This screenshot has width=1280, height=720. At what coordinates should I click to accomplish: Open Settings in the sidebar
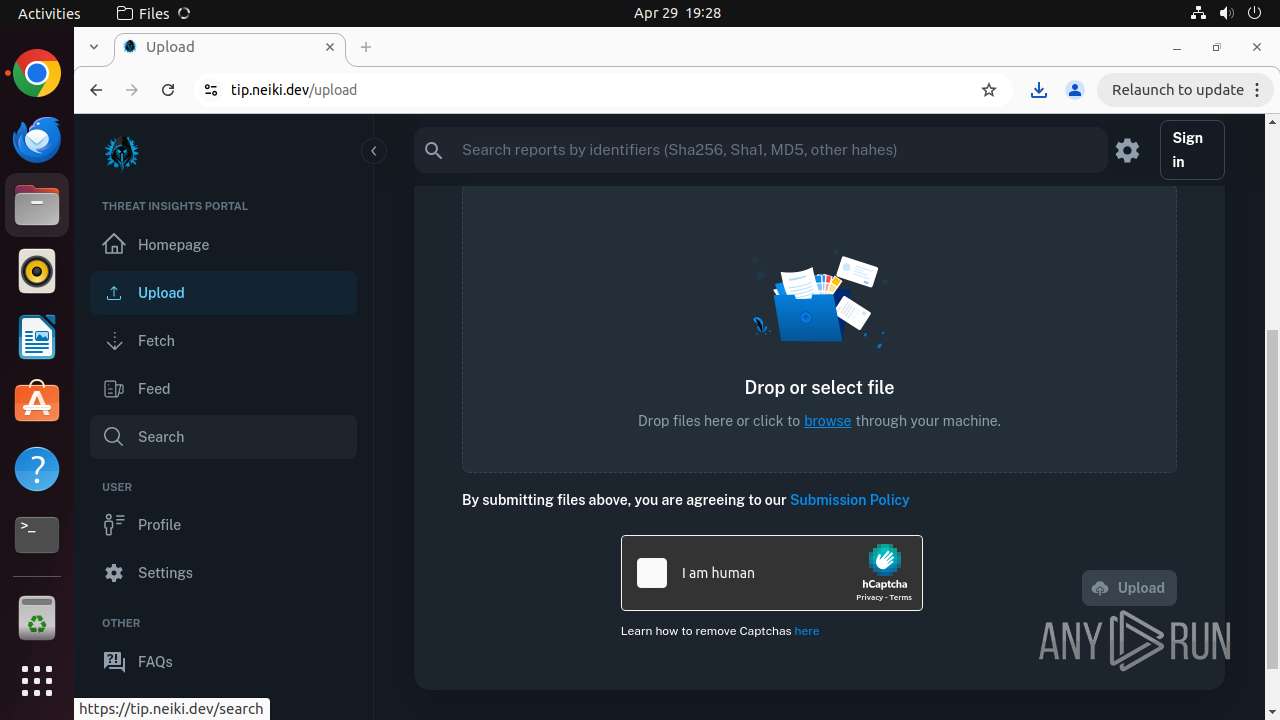pos(223,573)
